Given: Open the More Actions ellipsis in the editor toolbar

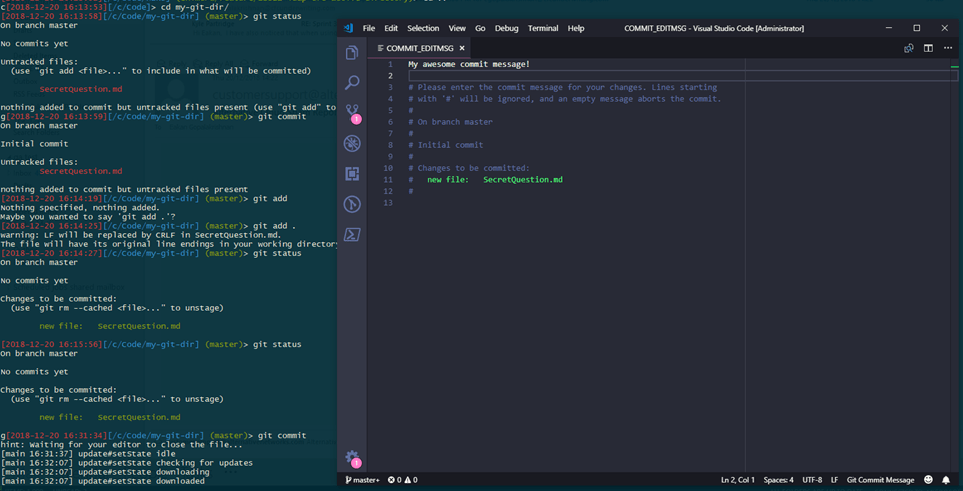Looking at the screenshot, I should point(947,48).
